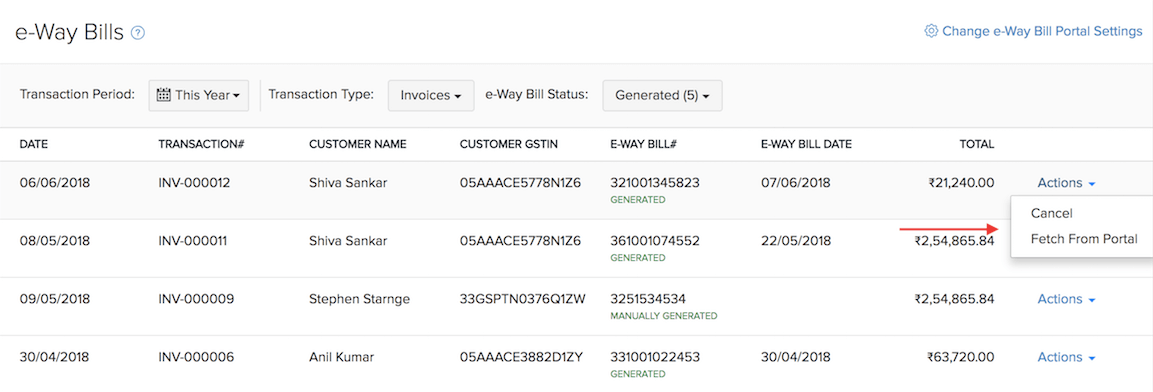Expand Actions dropdown for INV-000009
This screenshot has width=1153, height=392.
tap(1066, 299)
